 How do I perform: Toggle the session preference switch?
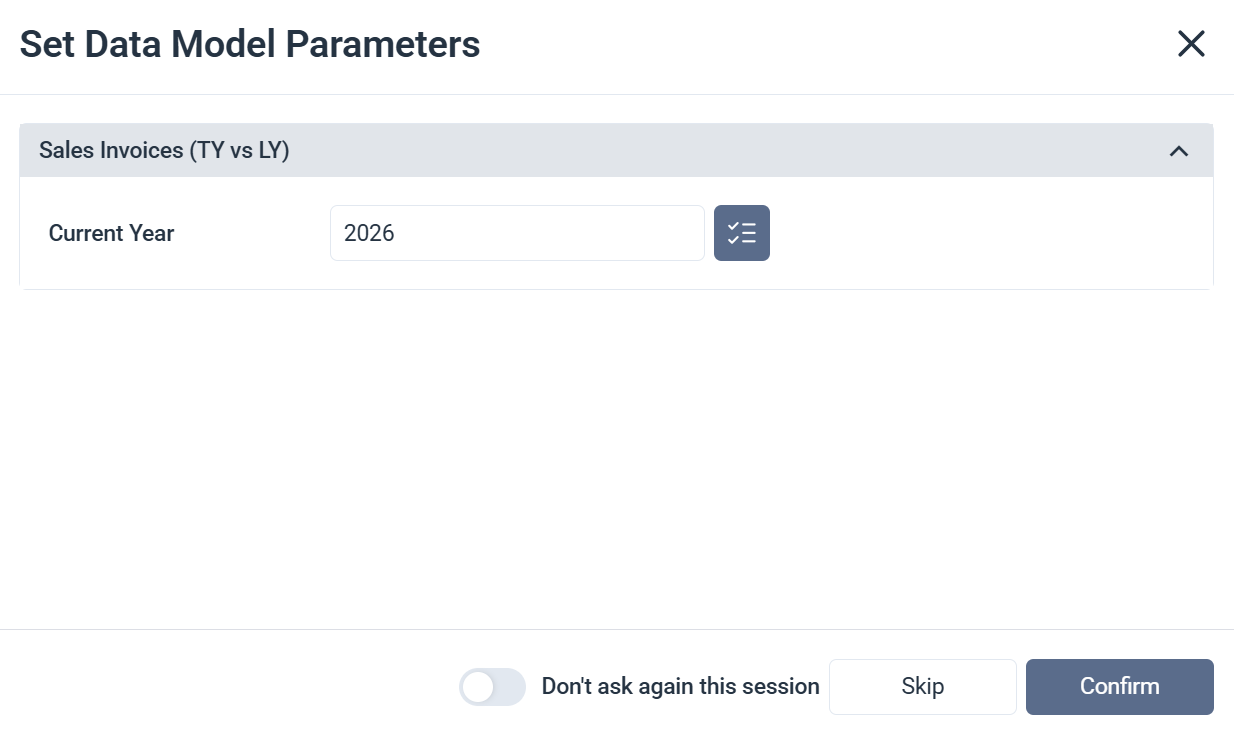[x=491, y=686]
